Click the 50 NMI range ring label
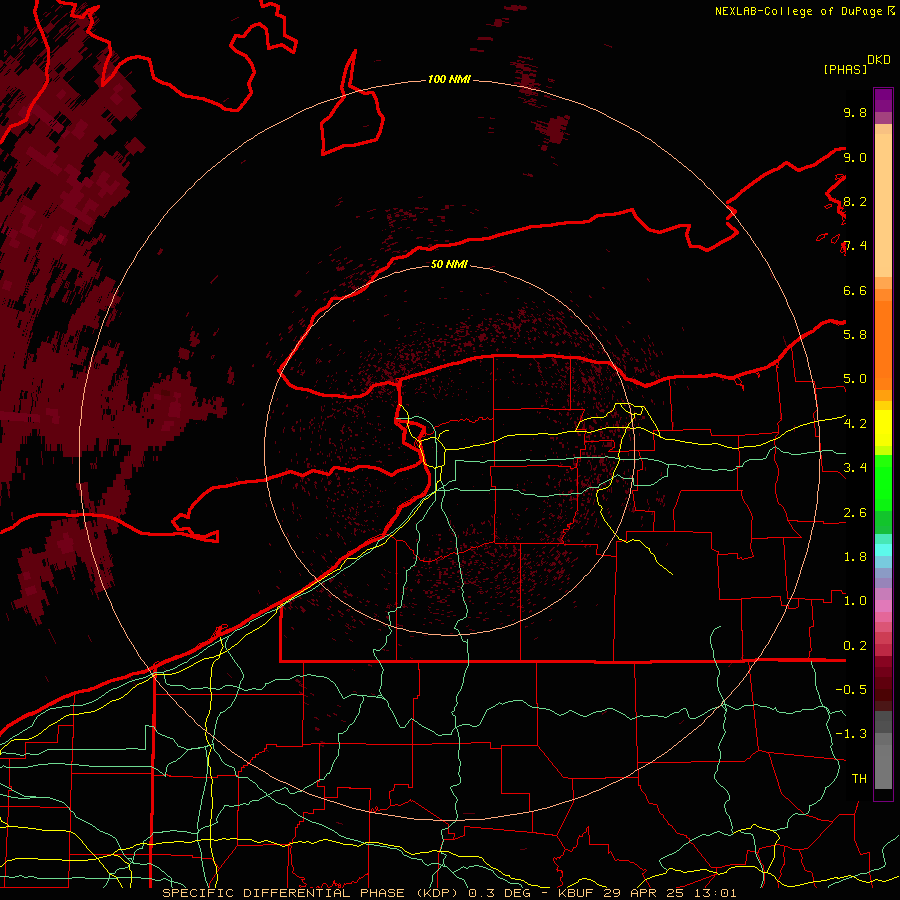Viewport: 900px width, 900px height. [x=449, y=264]
